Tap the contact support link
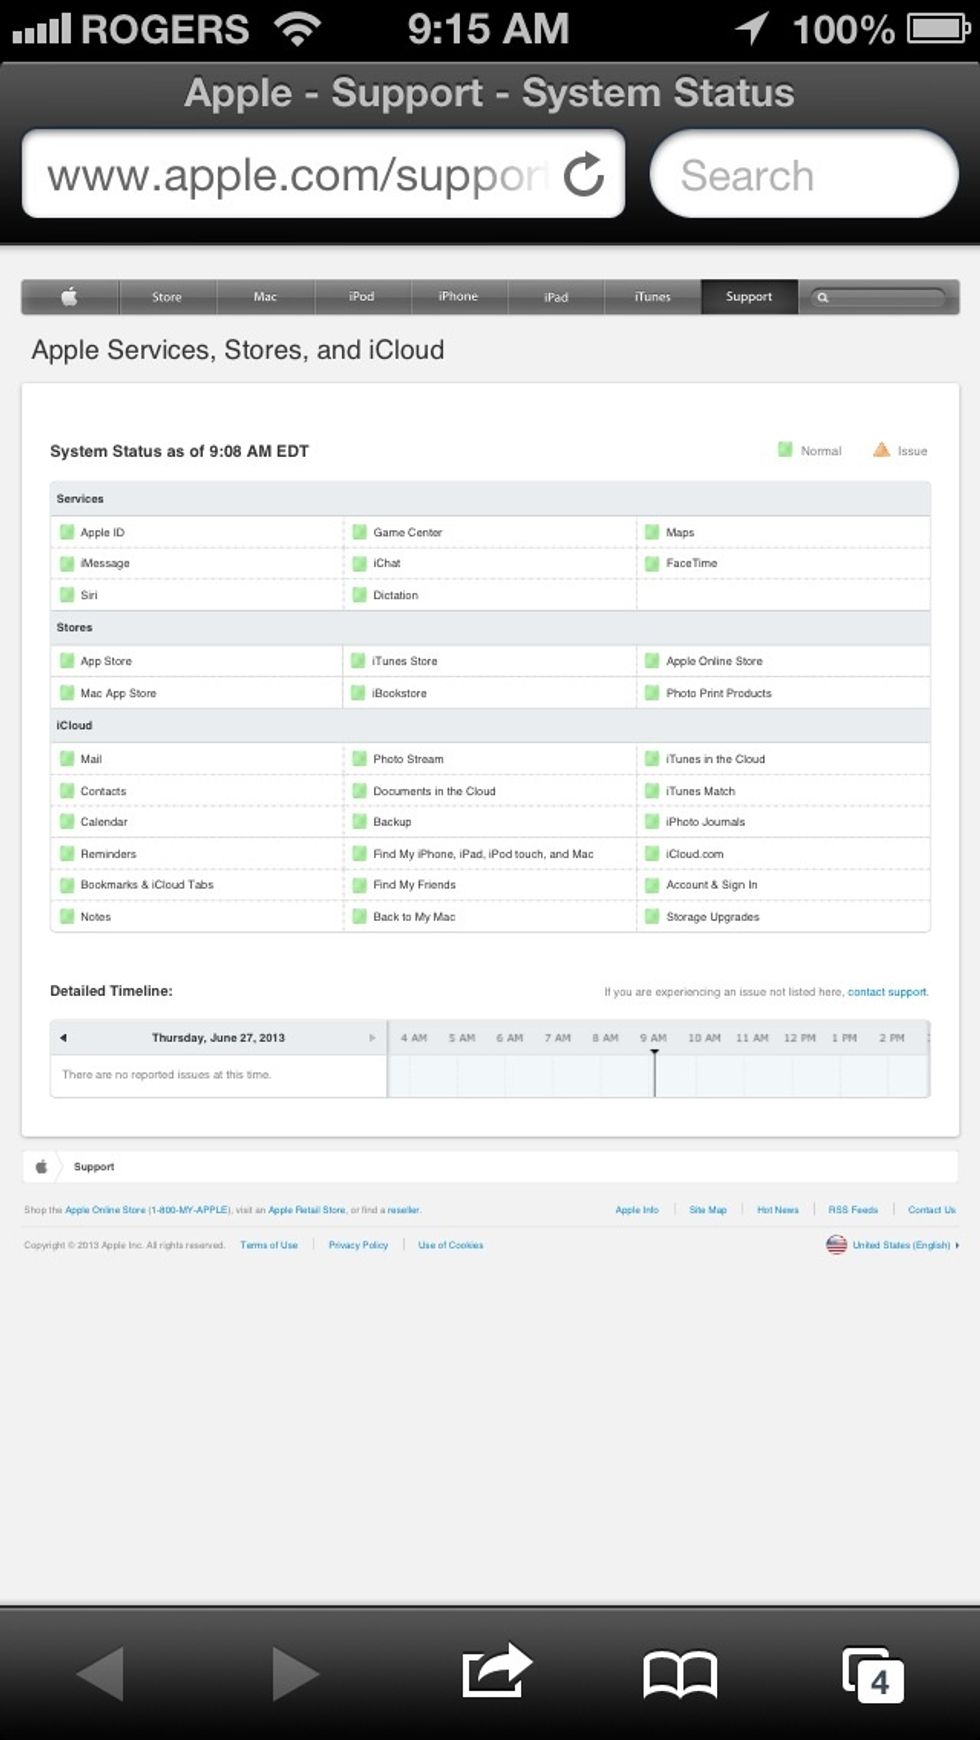Screen dimensions: 980x1740 [887, 992]
